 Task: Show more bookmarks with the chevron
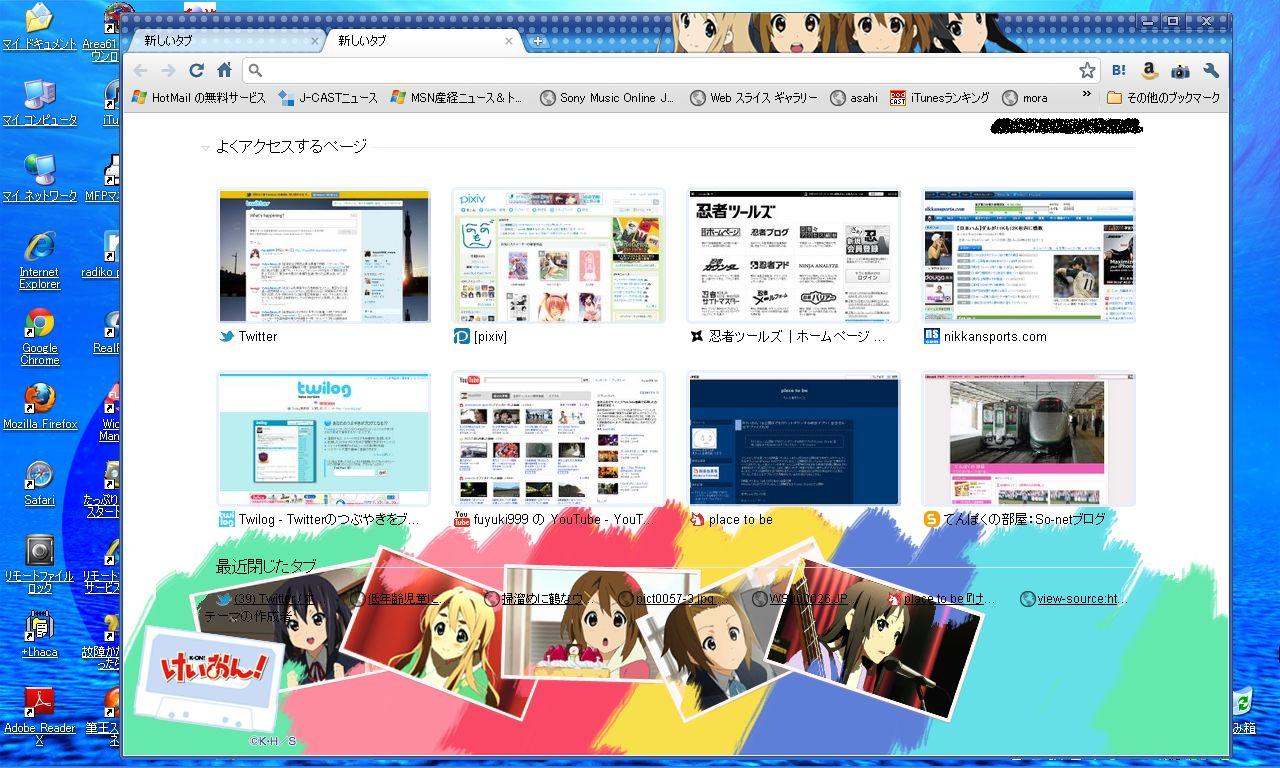[x=1087, y=96]
